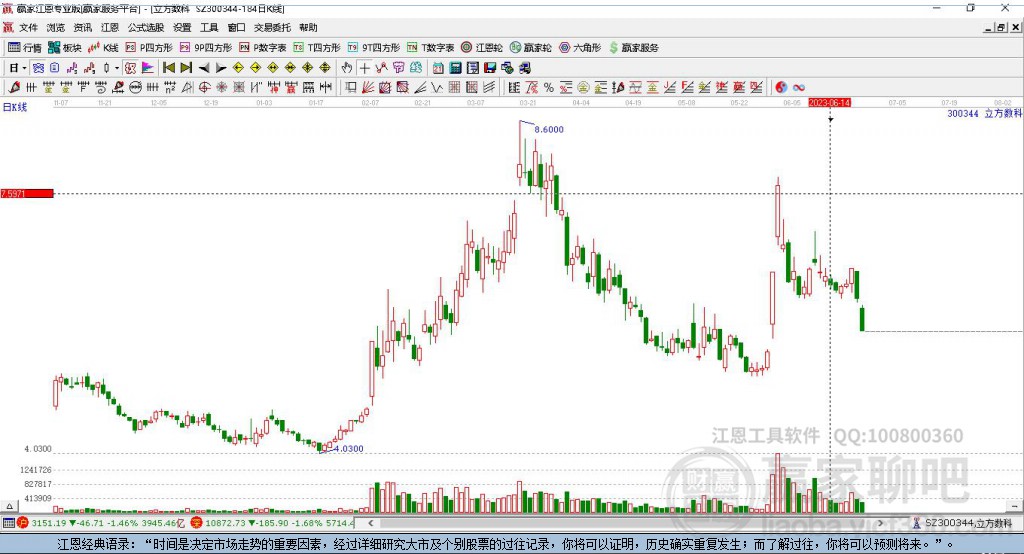Click the red circular target icon
This screenshot has width=1024, height=554.
[204, 87]
